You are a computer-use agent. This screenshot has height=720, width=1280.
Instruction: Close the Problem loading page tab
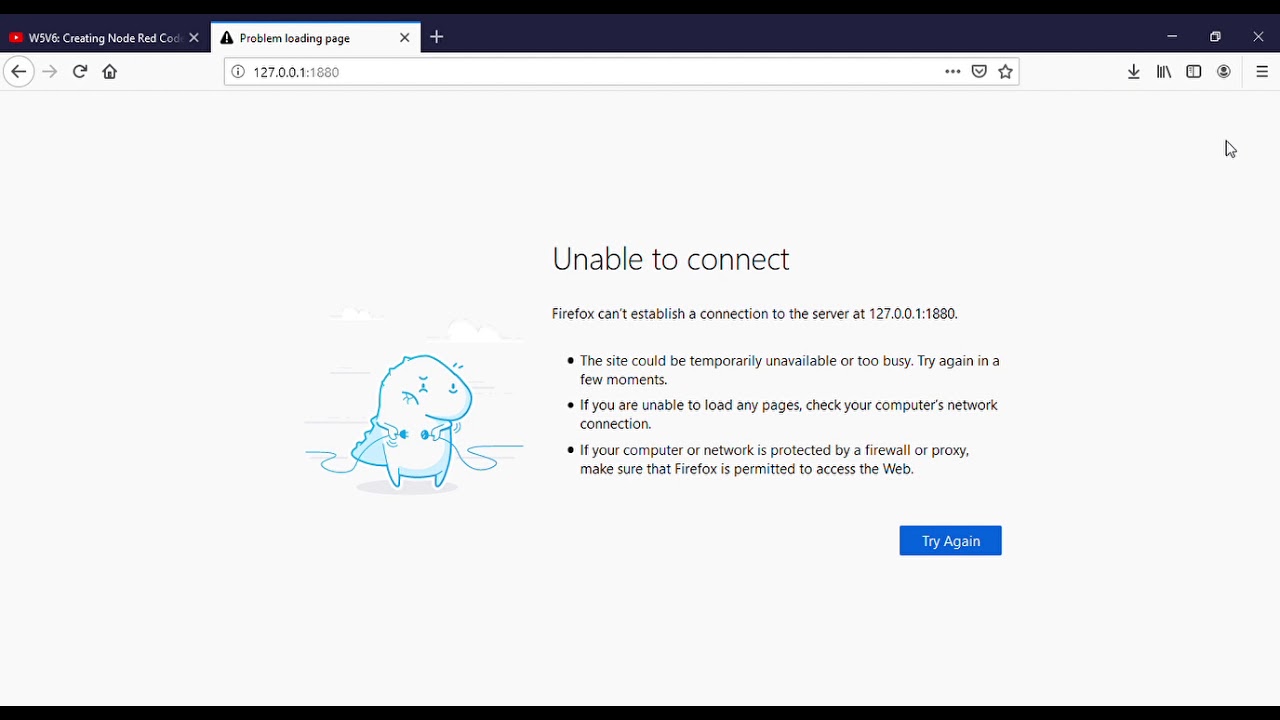point(405,38)
